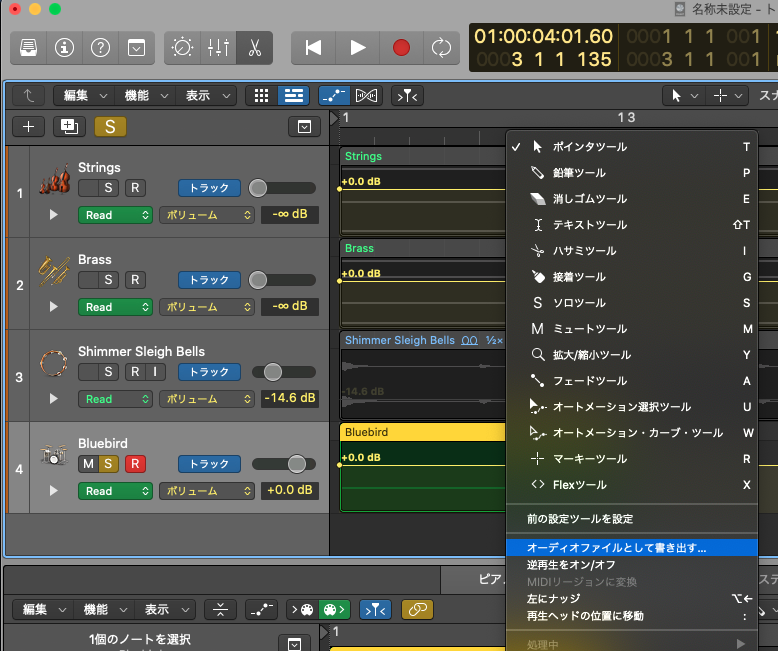This screenshot has height=651, width=778.
Task: Open Smart Controls dial icon
Action: coord(182,48)
